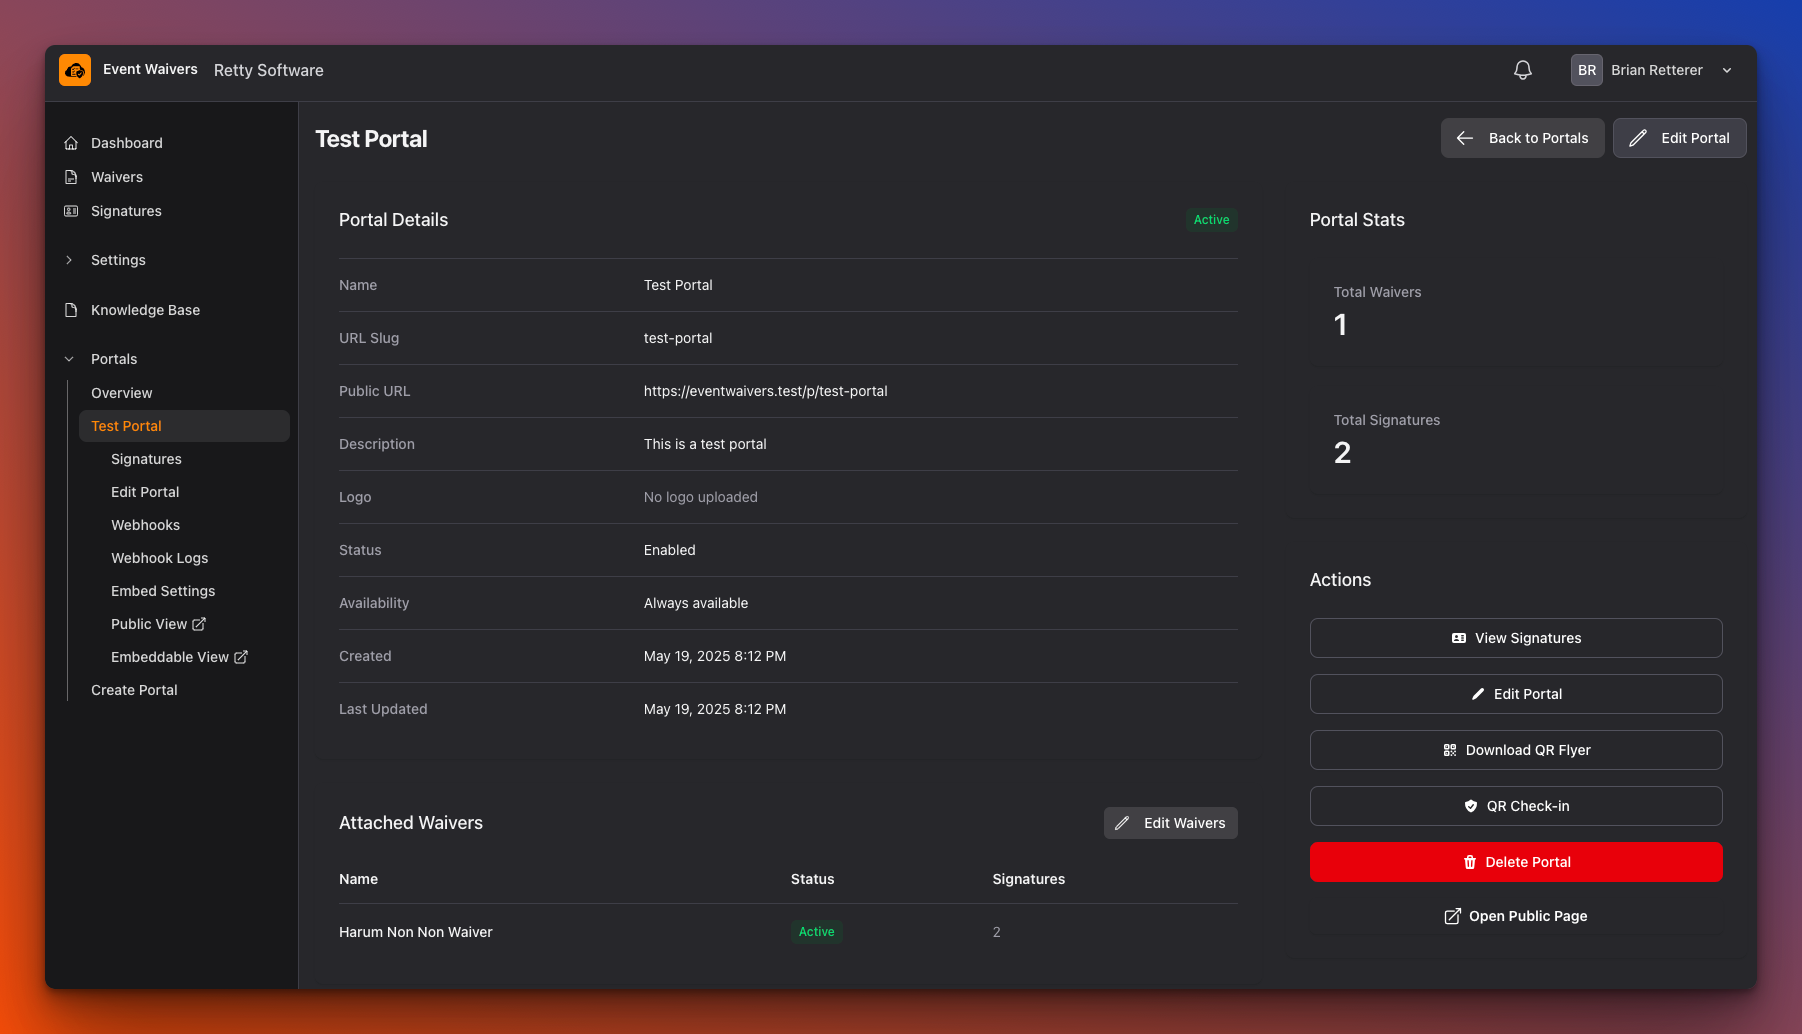Image resolution: width=1802 pixels, height=1034 pixels.
Task: Click the Harum Non Non Waiver row
Action: click(x=416, y=932)
